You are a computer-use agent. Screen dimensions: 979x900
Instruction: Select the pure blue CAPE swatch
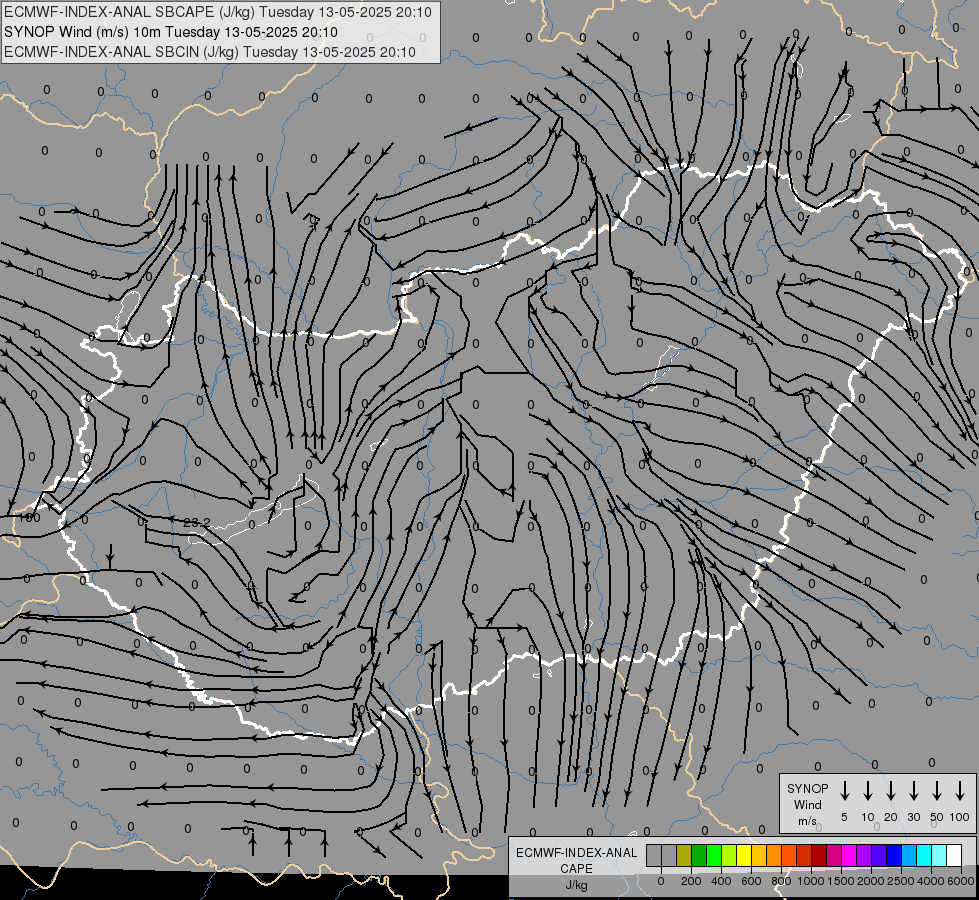[x=894, y=855]
